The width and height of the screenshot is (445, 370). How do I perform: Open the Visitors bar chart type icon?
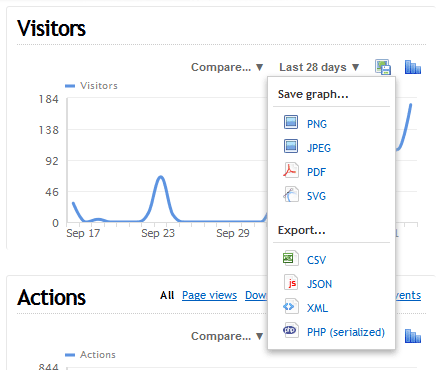413,67
